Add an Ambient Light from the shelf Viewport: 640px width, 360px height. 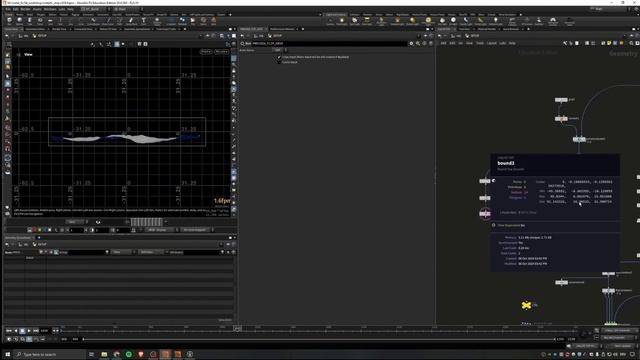coord(496,21)
